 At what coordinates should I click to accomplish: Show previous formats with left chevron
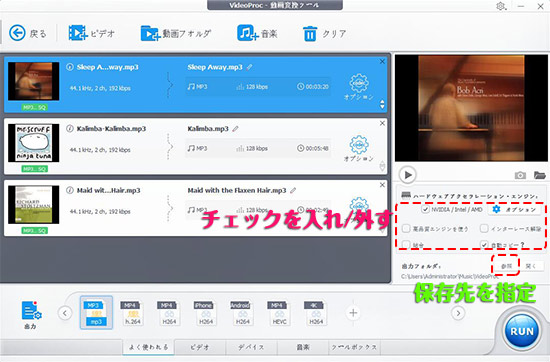click(x=65, y=313)
